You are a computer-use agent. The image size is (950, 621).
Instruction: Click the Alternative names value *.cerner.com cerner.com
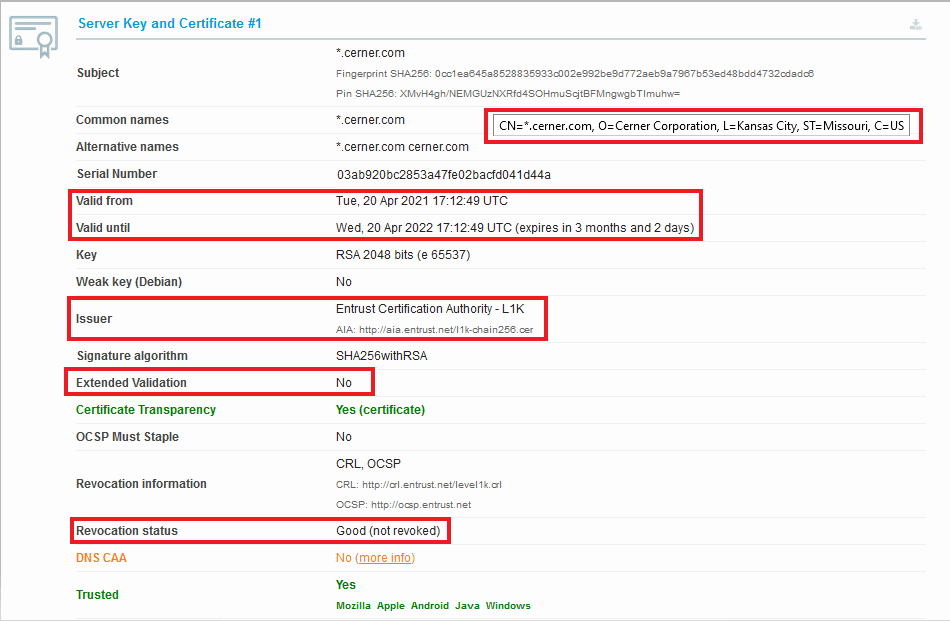402,147
